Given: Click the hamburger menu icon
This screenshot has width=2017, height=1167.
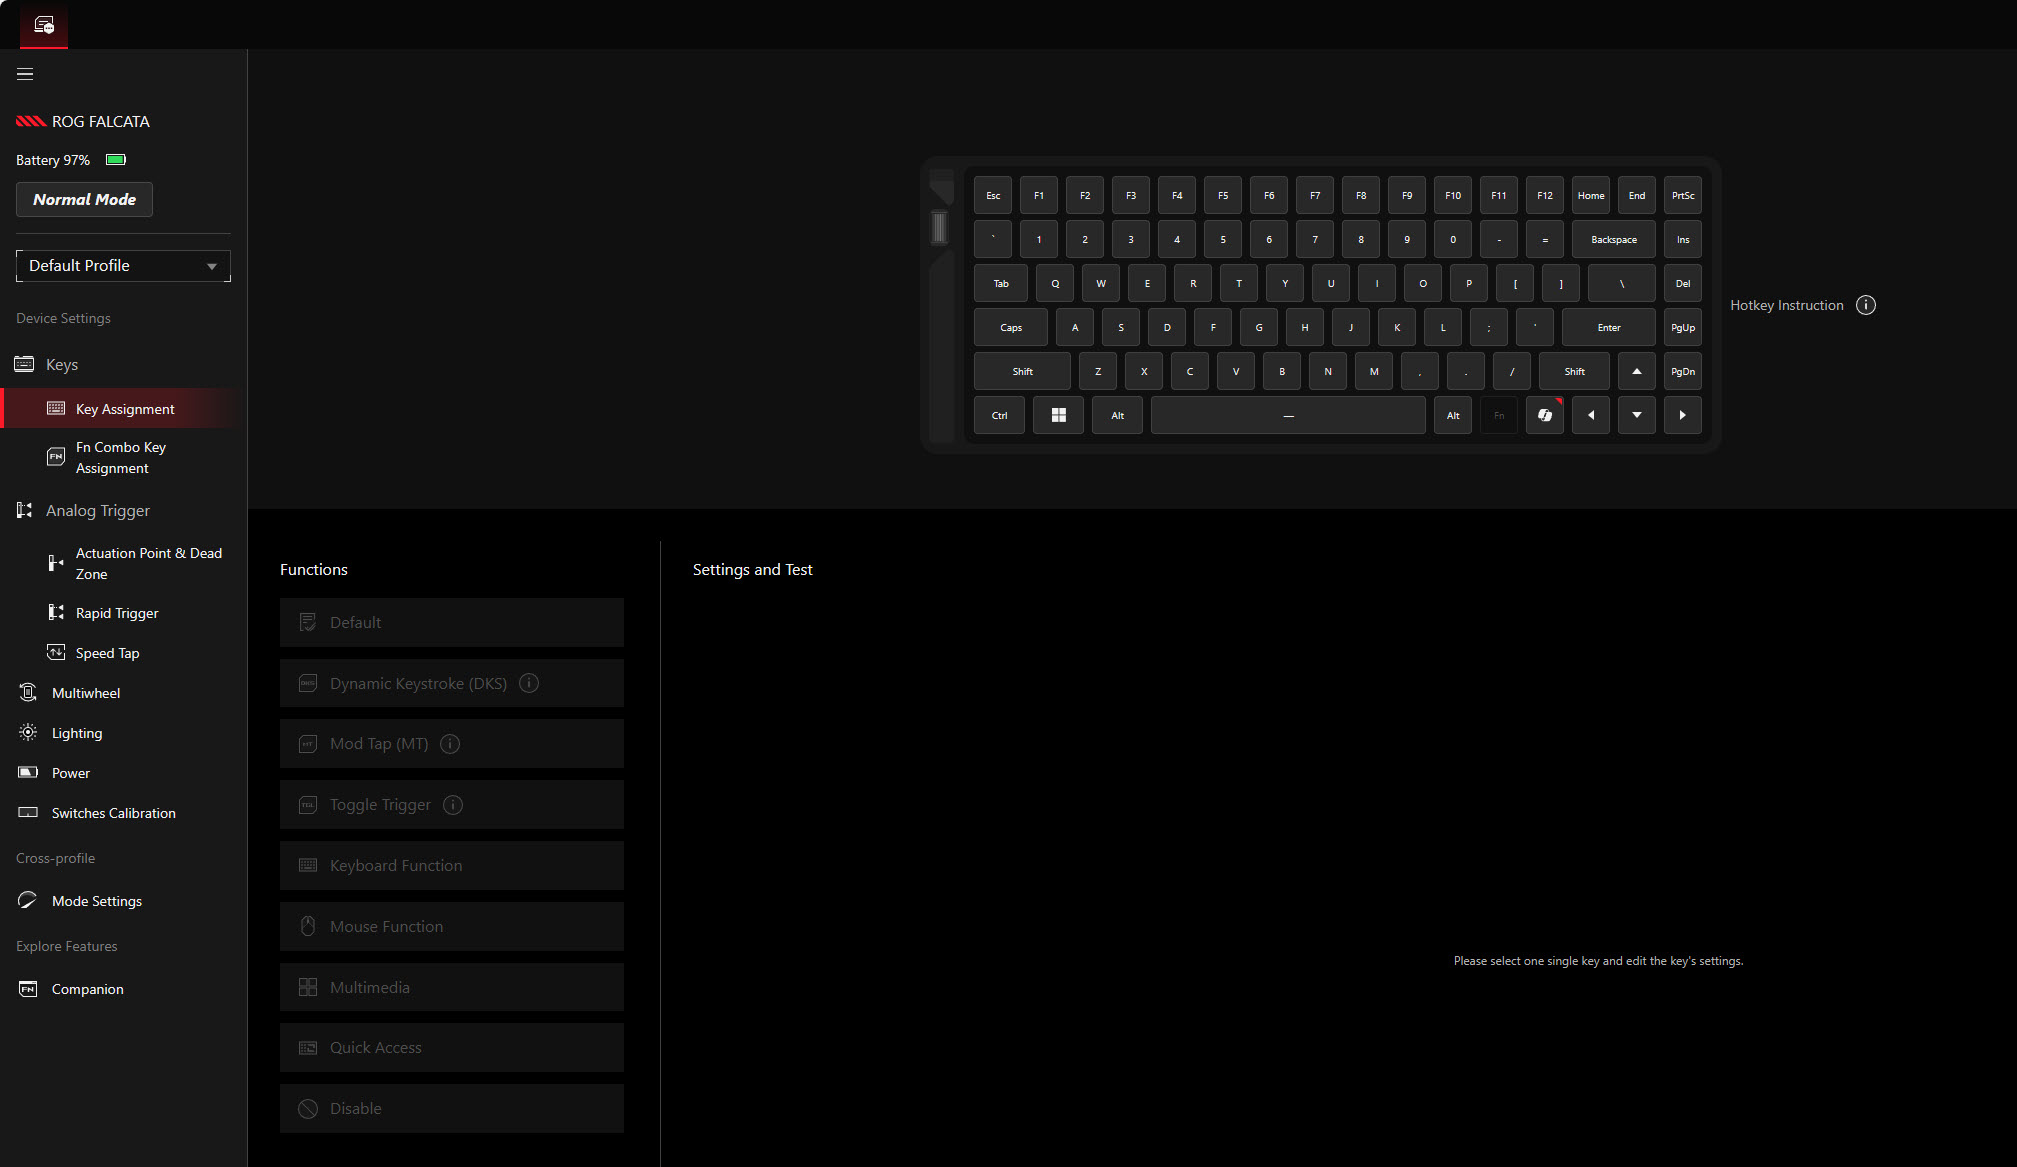Looking at the screenshot, I should [25, 74].
